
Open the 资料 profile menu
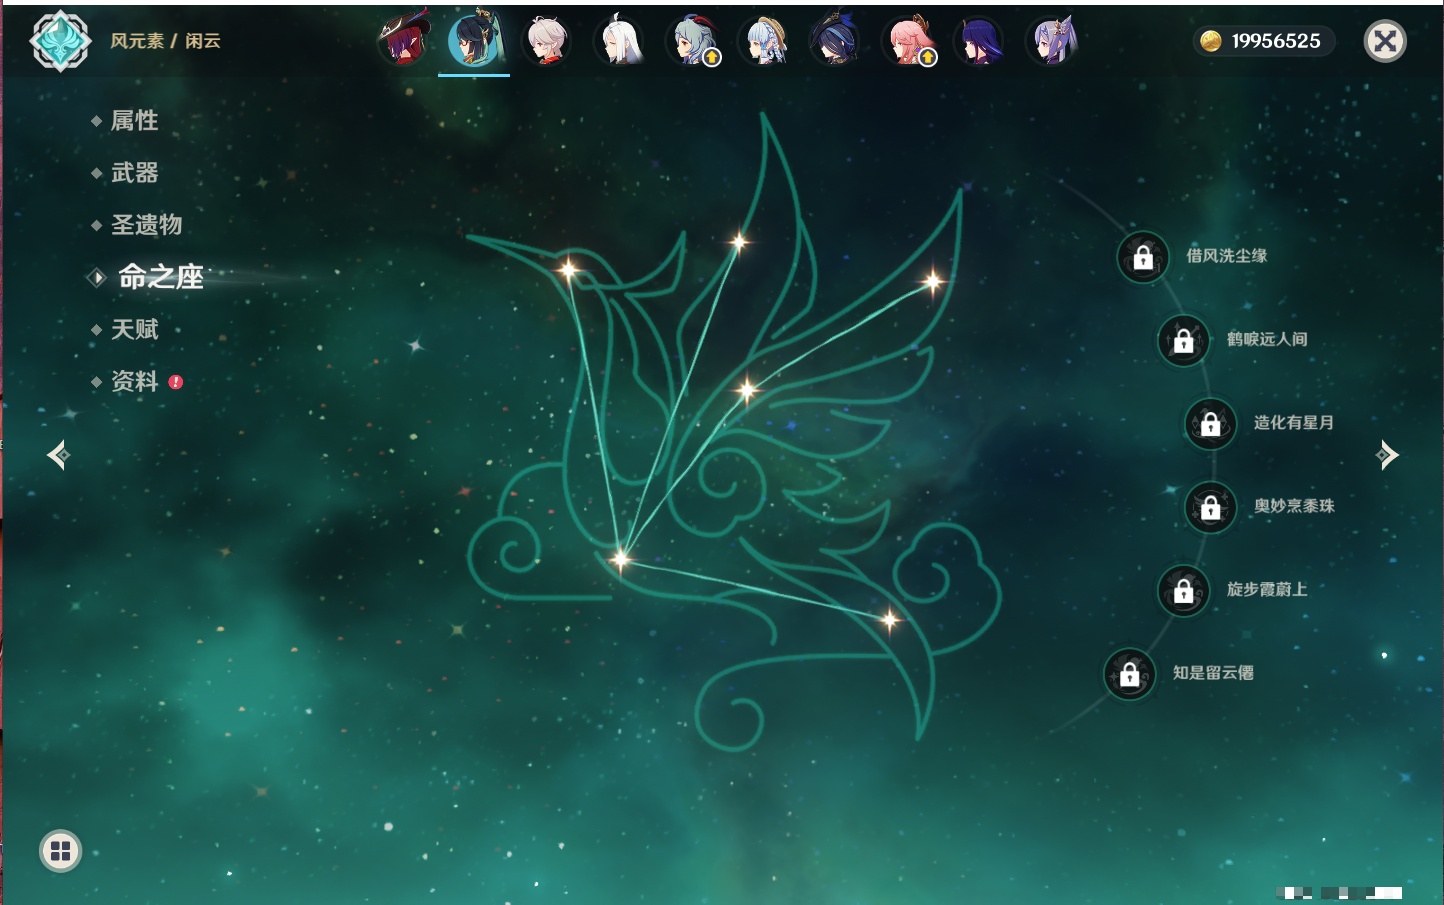tap(134, 381)
